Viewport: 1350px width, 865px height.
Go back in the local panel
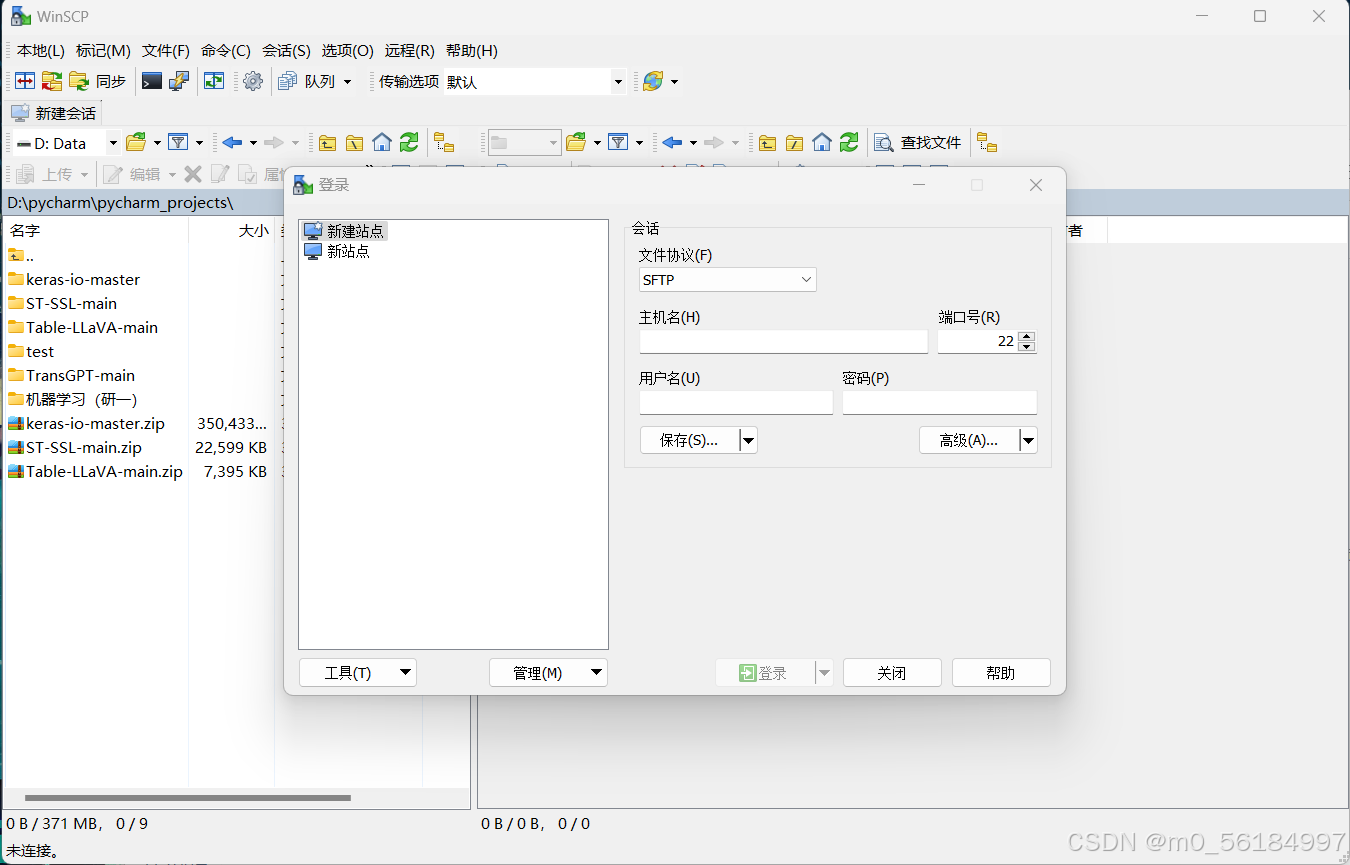pos(232,143)
